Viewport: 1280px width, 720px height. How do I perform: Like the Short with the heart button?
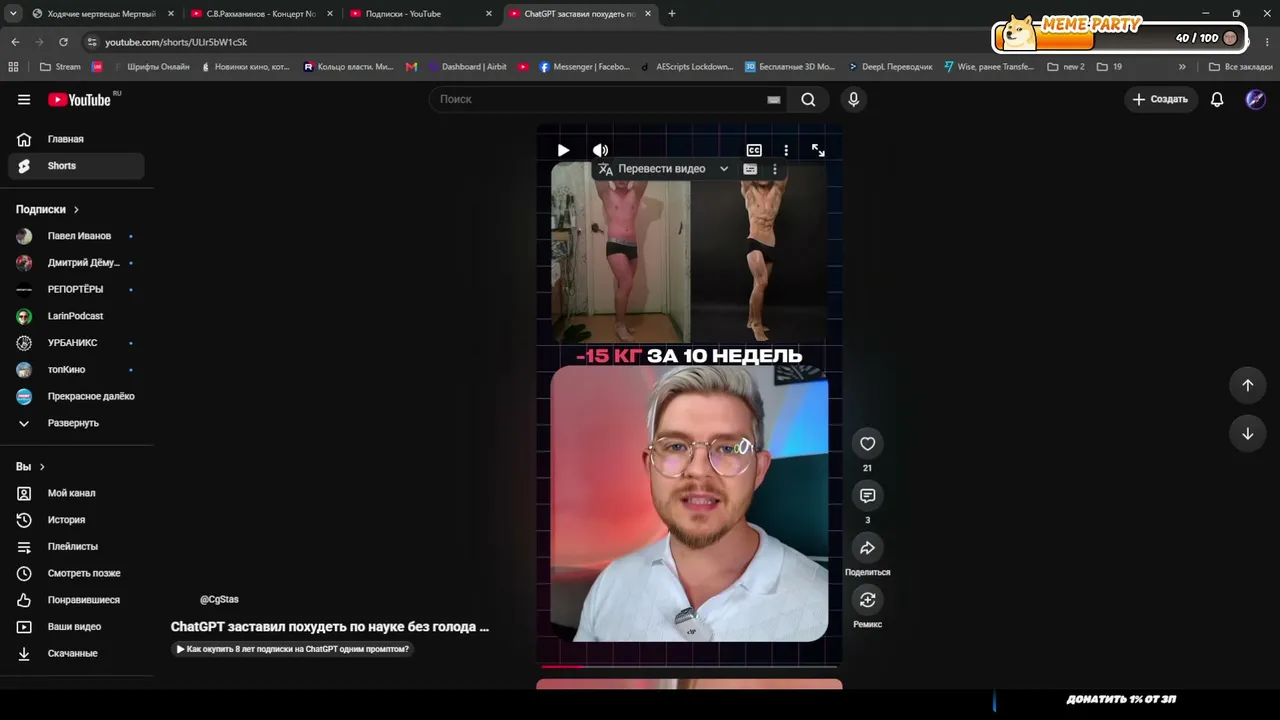tap(867, 444)
